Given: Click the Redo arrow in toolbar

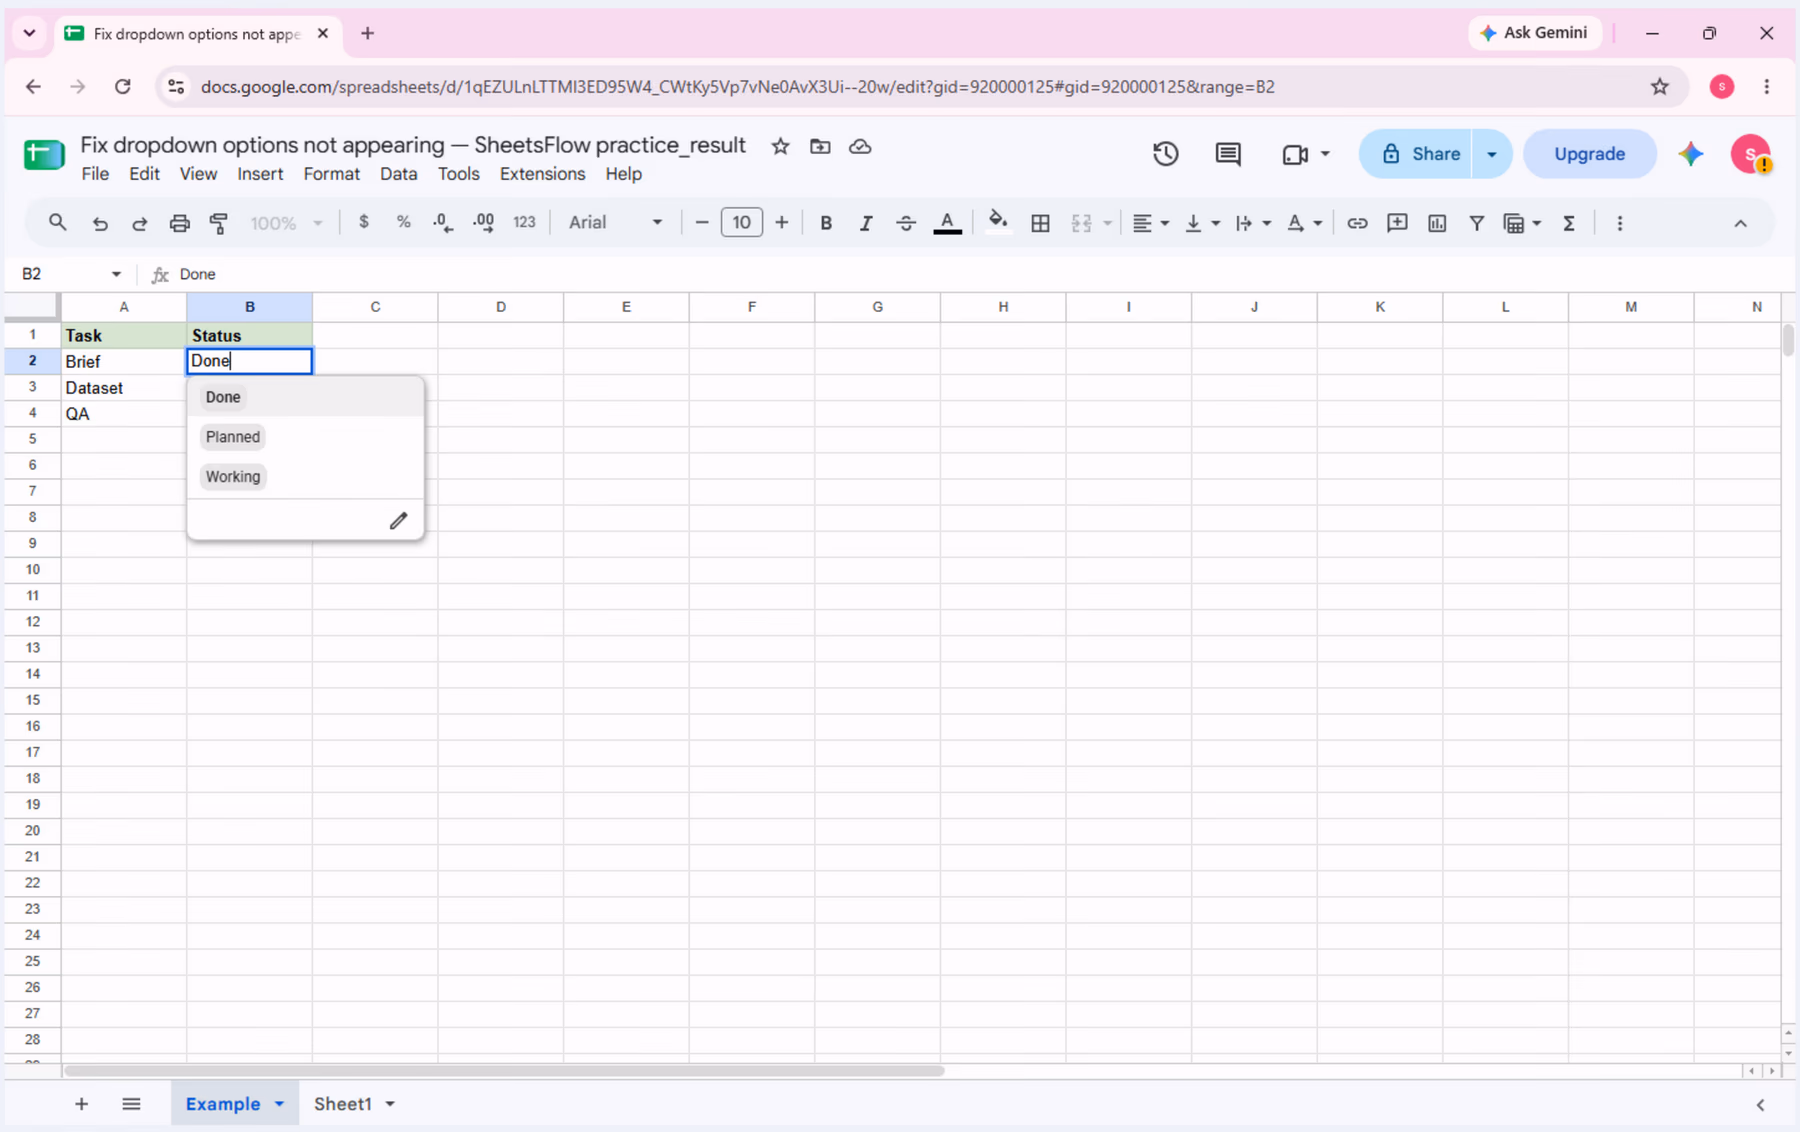Looking at the screenshot, I should point(140,223).
